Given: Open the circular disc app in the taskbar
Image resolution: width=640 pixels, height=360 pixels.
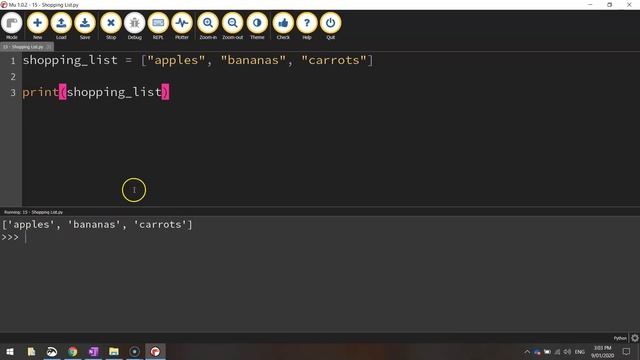Looking at the screenshot, I should click(x=134, y=351).
